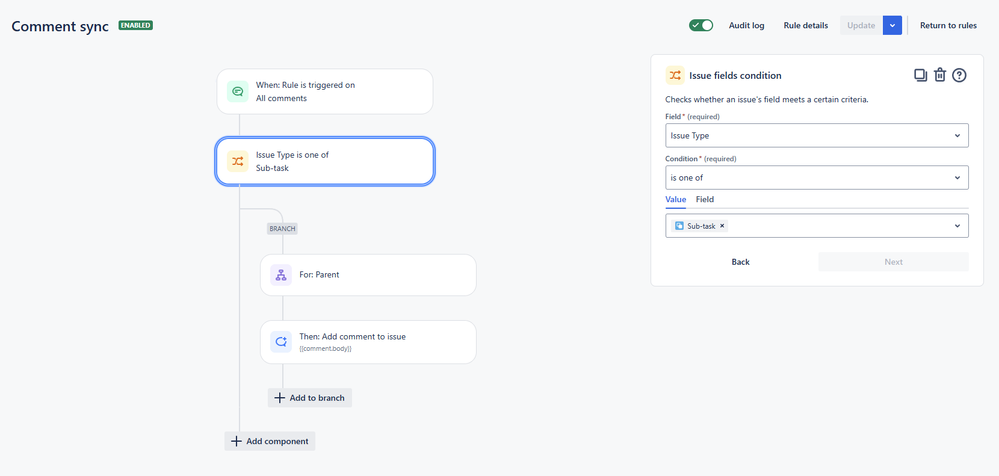Switch to the Field tab
Image resolution: width=999 pixels, height=476 pixels.
705,200
